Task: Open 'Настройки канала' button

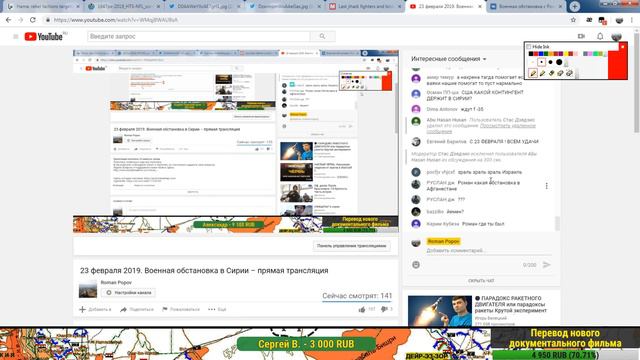Action: pos(129,293)
